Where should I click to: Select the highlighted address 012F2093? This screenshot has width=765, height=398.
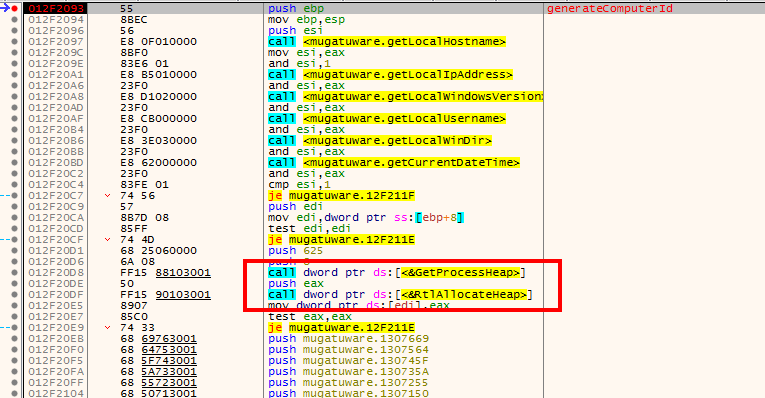[56, 8]
